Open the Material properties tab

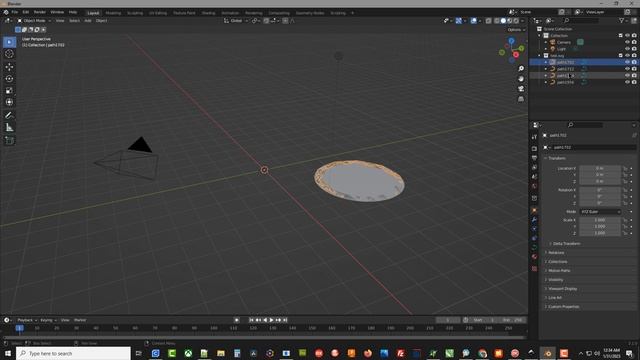point(534,257)
